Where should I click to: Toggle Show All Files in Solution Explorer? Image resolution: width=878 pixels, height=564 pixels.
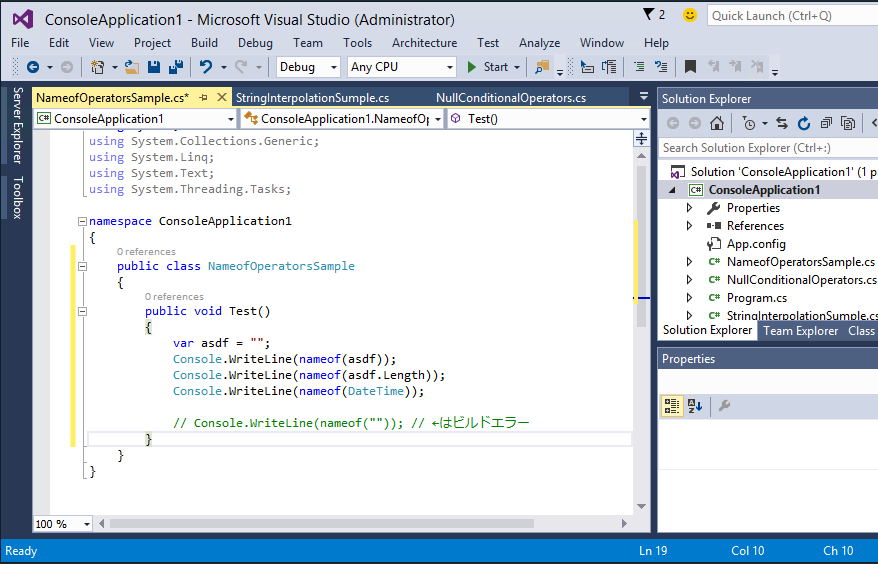click(848, 123)
